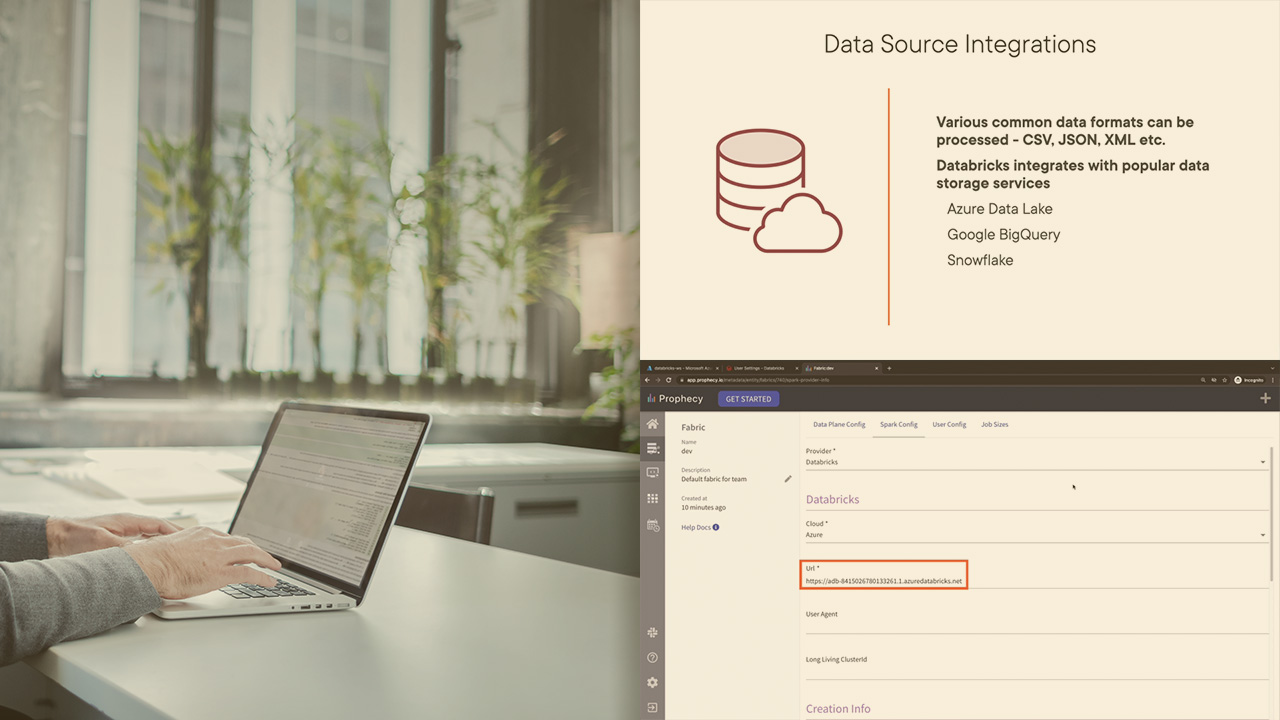The height and width of the screenshot is (720, 1280).
Task: Click the monitor icon in the sidebar
Action: [652, 473]
